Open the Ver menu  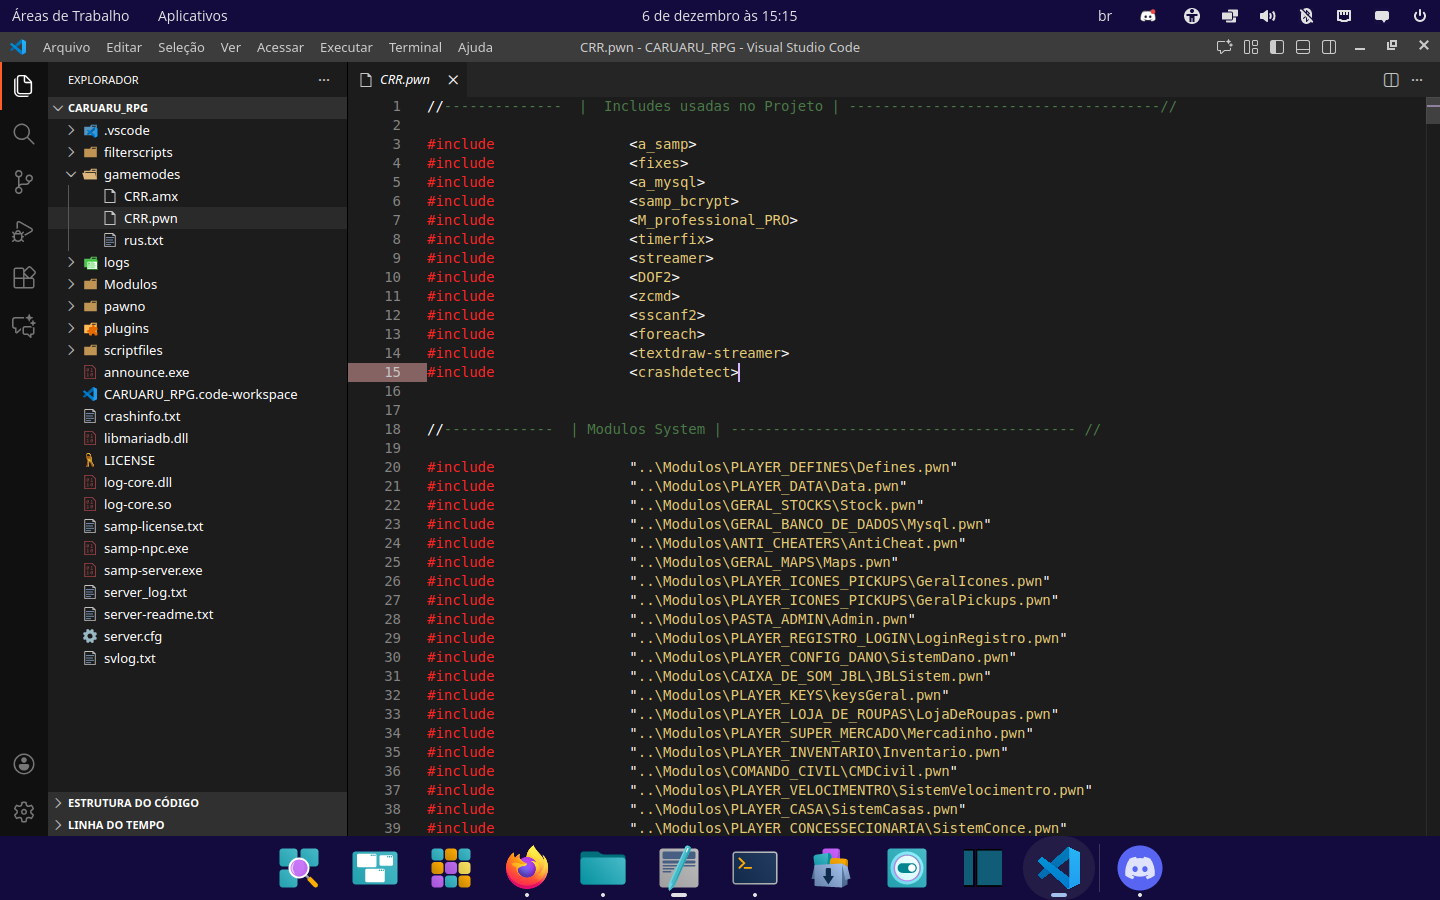pos(231,47)
